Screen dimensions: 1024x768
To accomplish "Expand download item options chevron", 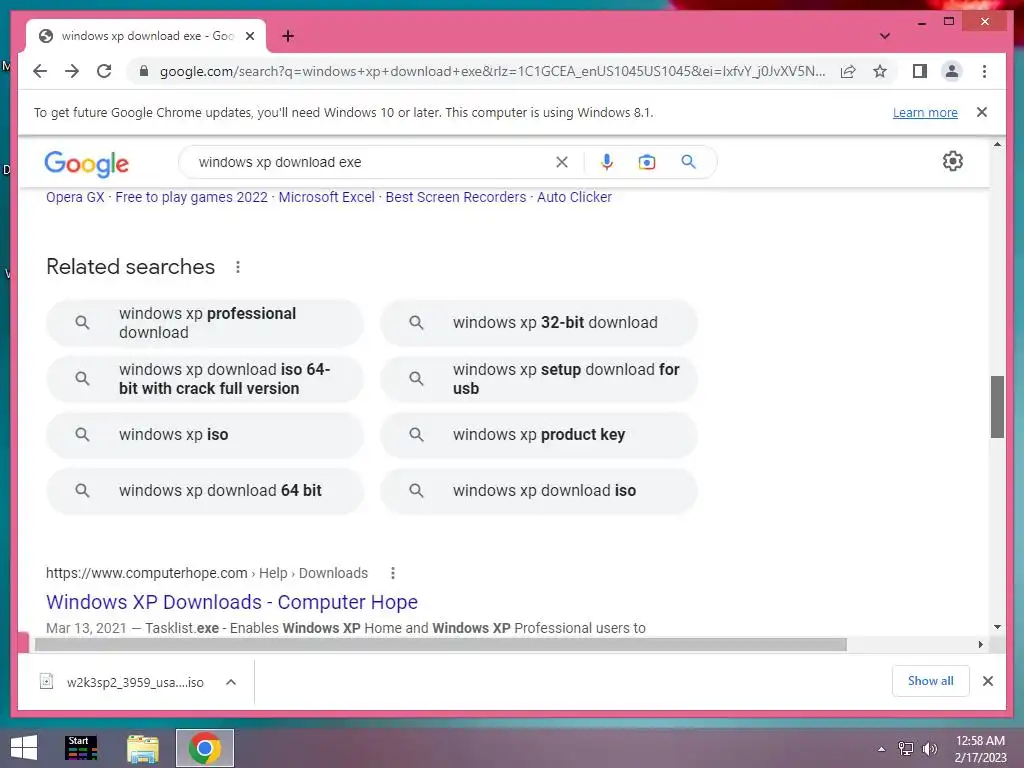I will click(231, 682).
